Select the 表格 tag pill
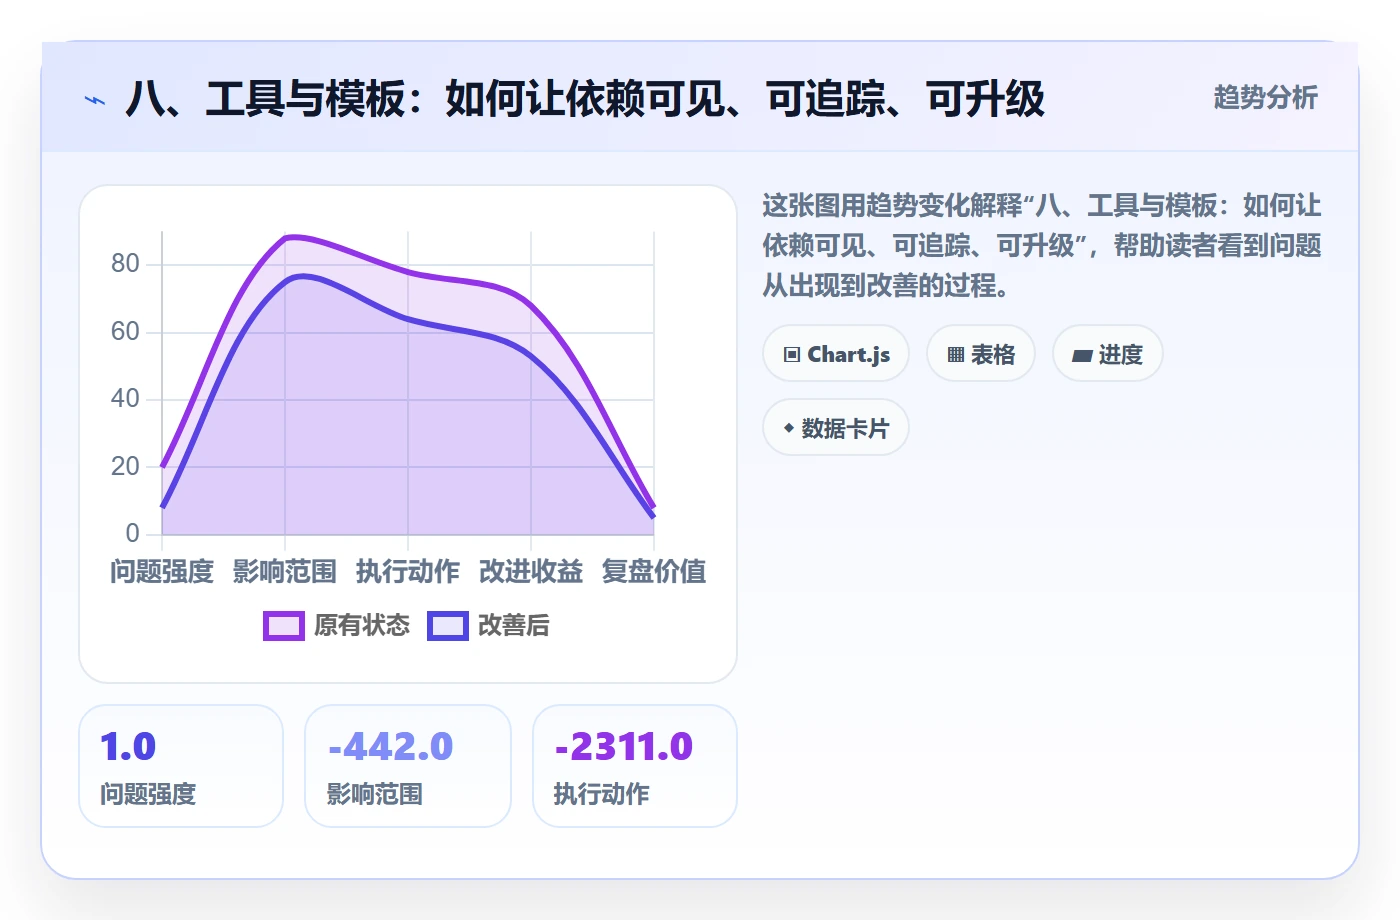The height and width of the screenshot is (920, 1400). [x=981, y=354]
